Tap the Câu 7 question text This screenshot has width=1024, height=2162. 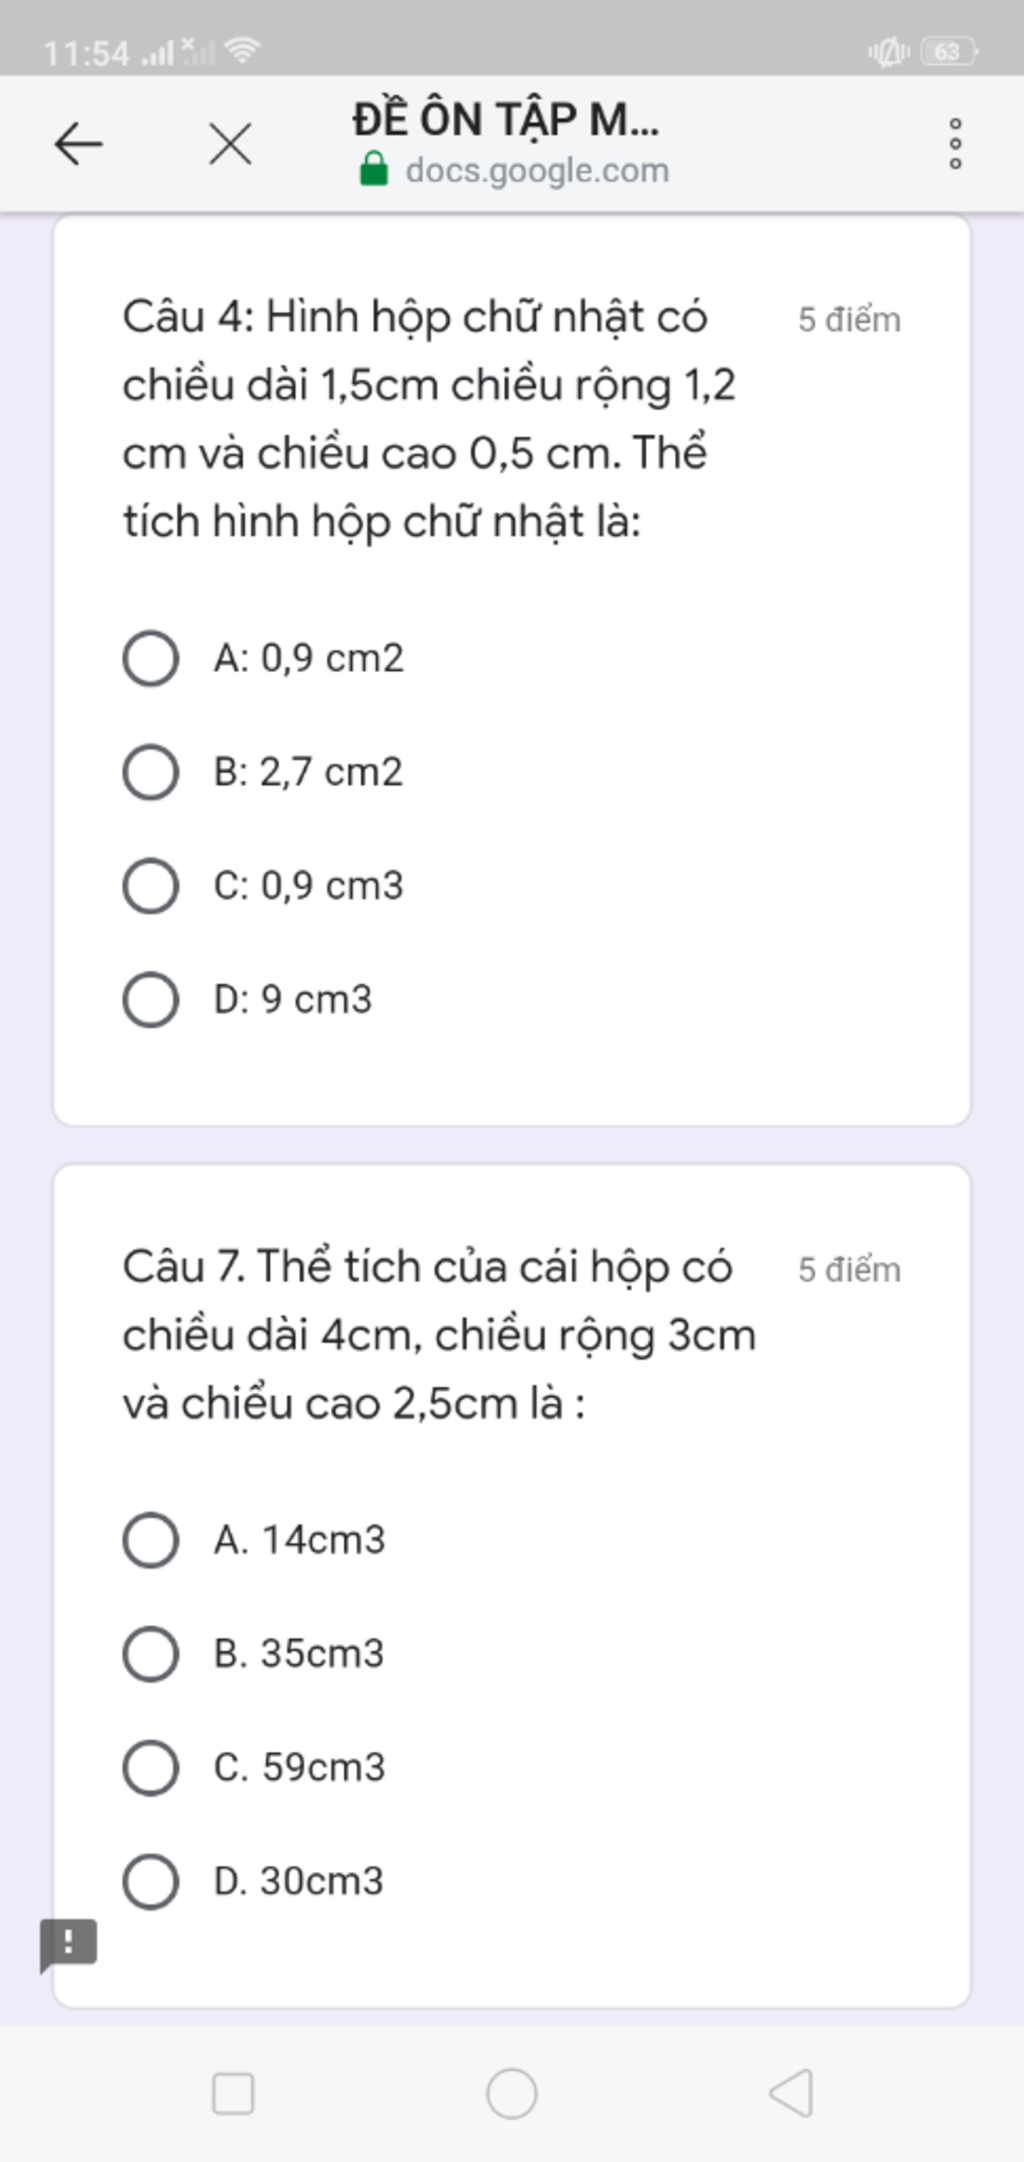[x=439, y=1335]
